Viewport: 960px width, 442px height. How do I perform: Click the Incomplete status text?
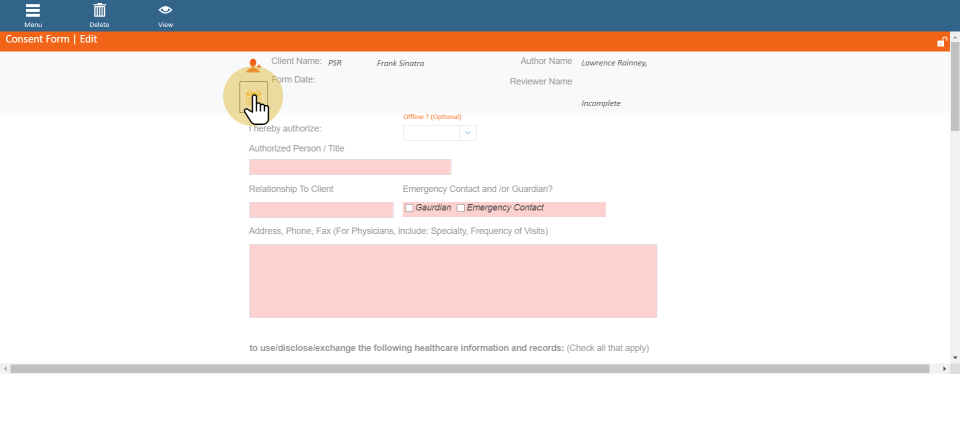[x=601, y=103]
